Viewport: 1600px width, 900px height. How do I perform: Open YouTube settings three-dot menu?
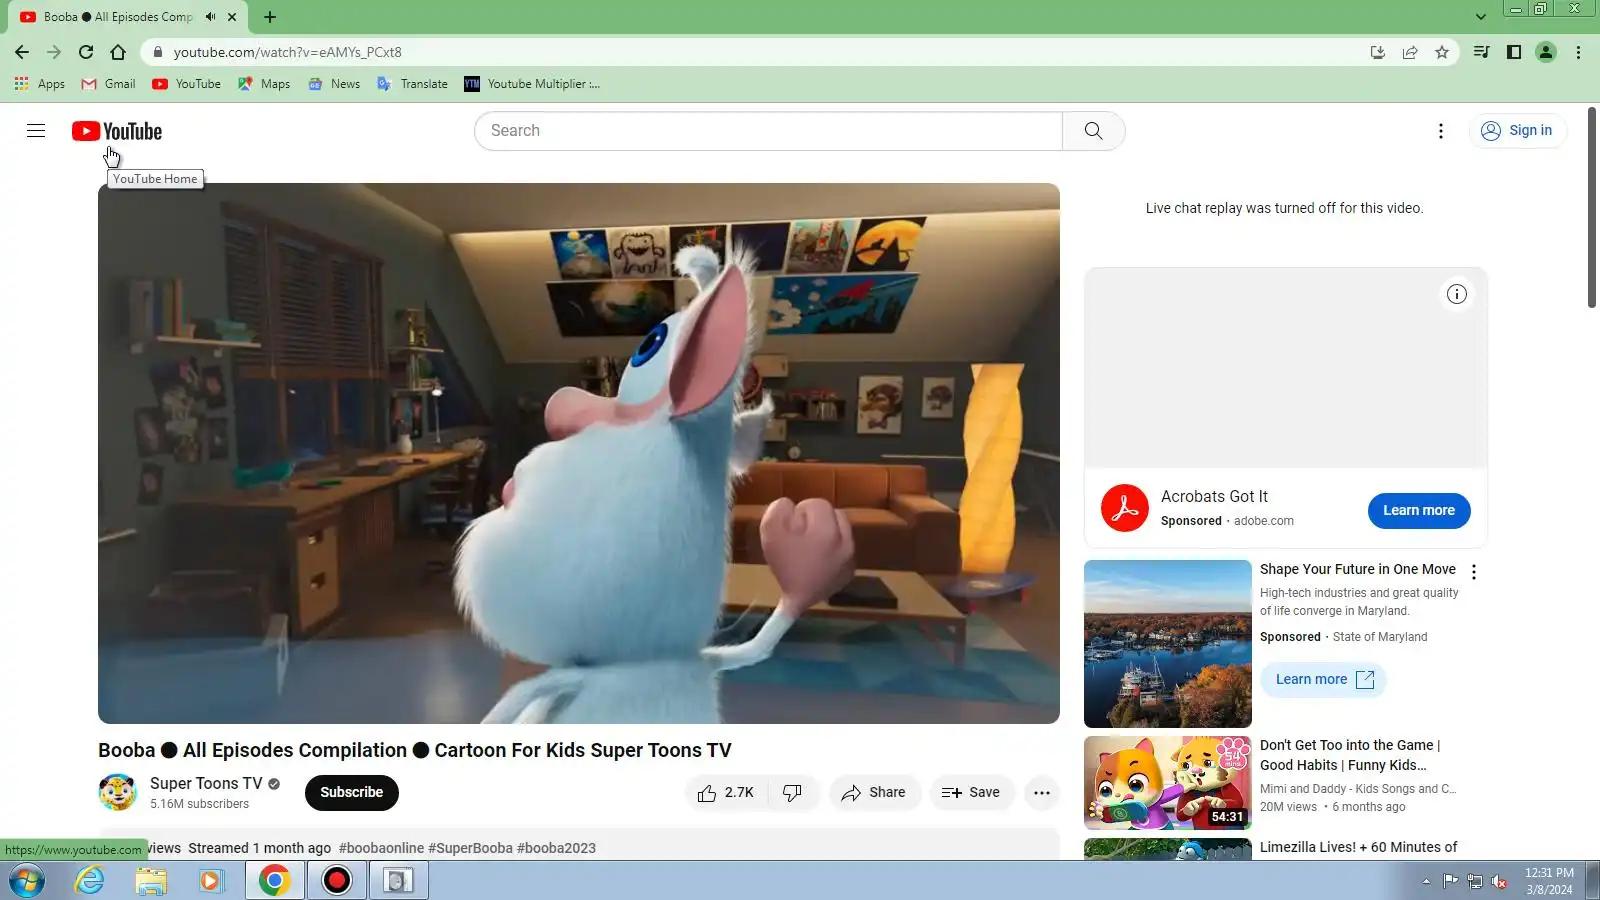pyautogui.click(x=1441, y=131)
